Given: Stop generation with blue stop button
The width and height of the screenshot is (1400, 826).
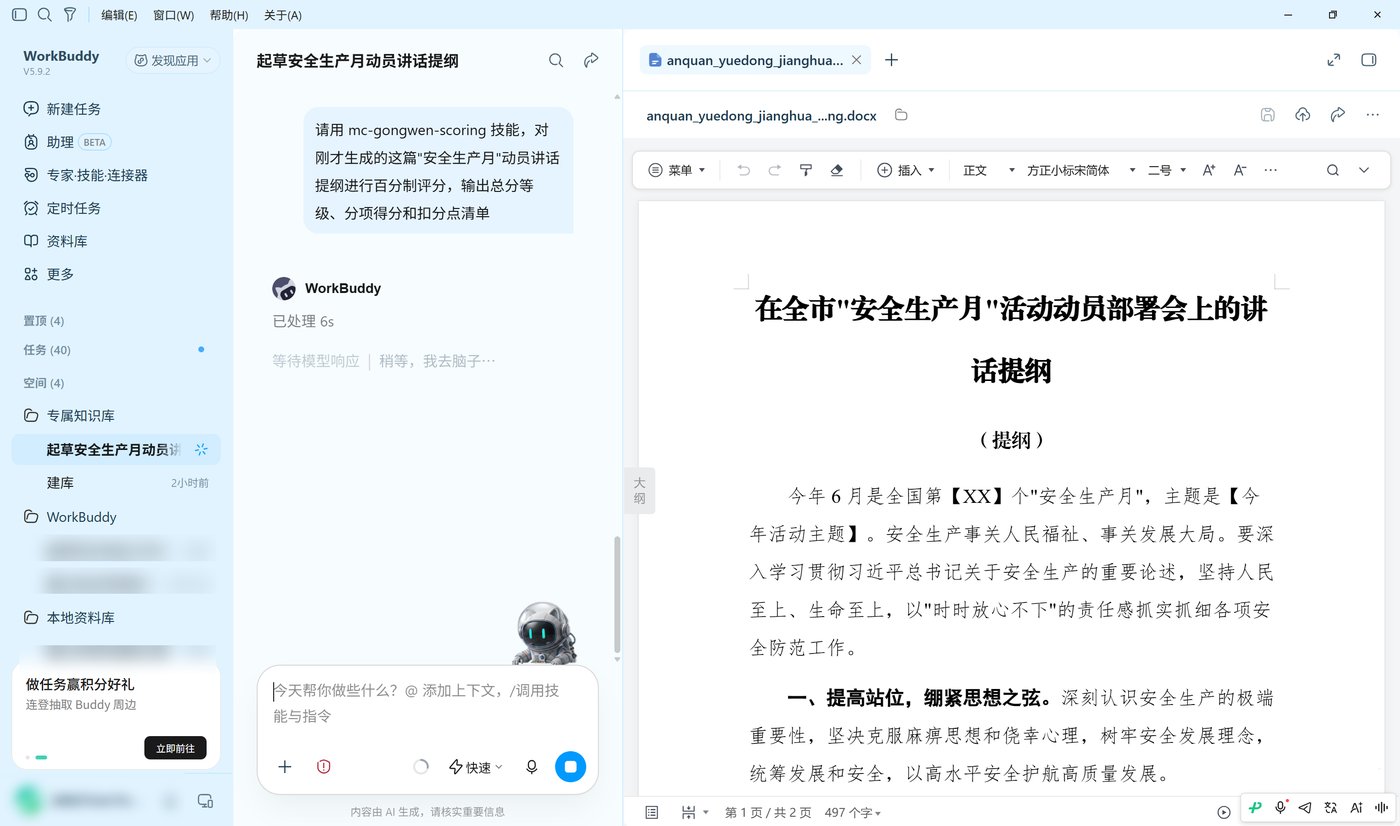Looking at the screenshot, I should click(x=570, y=767).
